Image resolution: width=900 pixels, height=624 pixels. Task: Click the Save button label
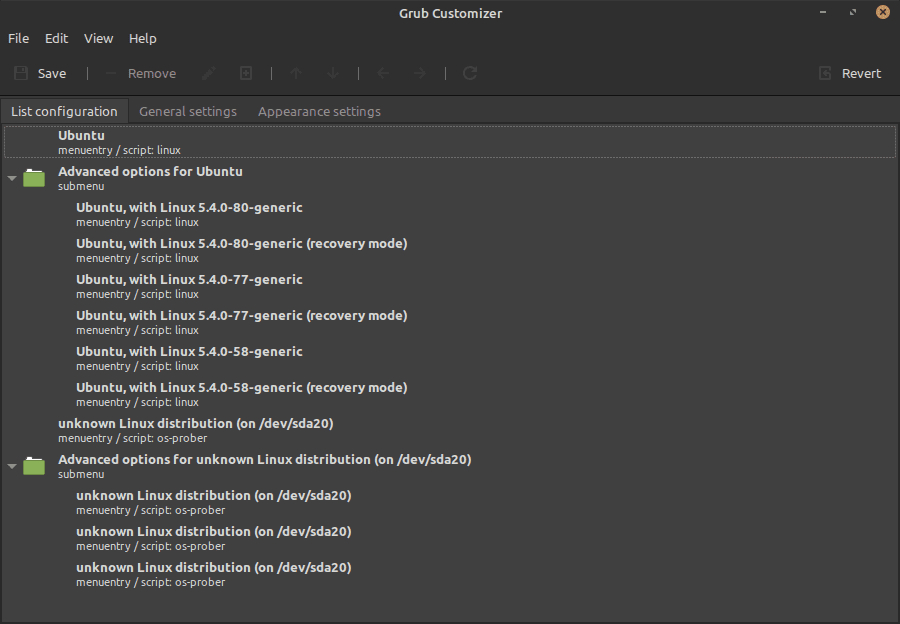tap(52, 73)
